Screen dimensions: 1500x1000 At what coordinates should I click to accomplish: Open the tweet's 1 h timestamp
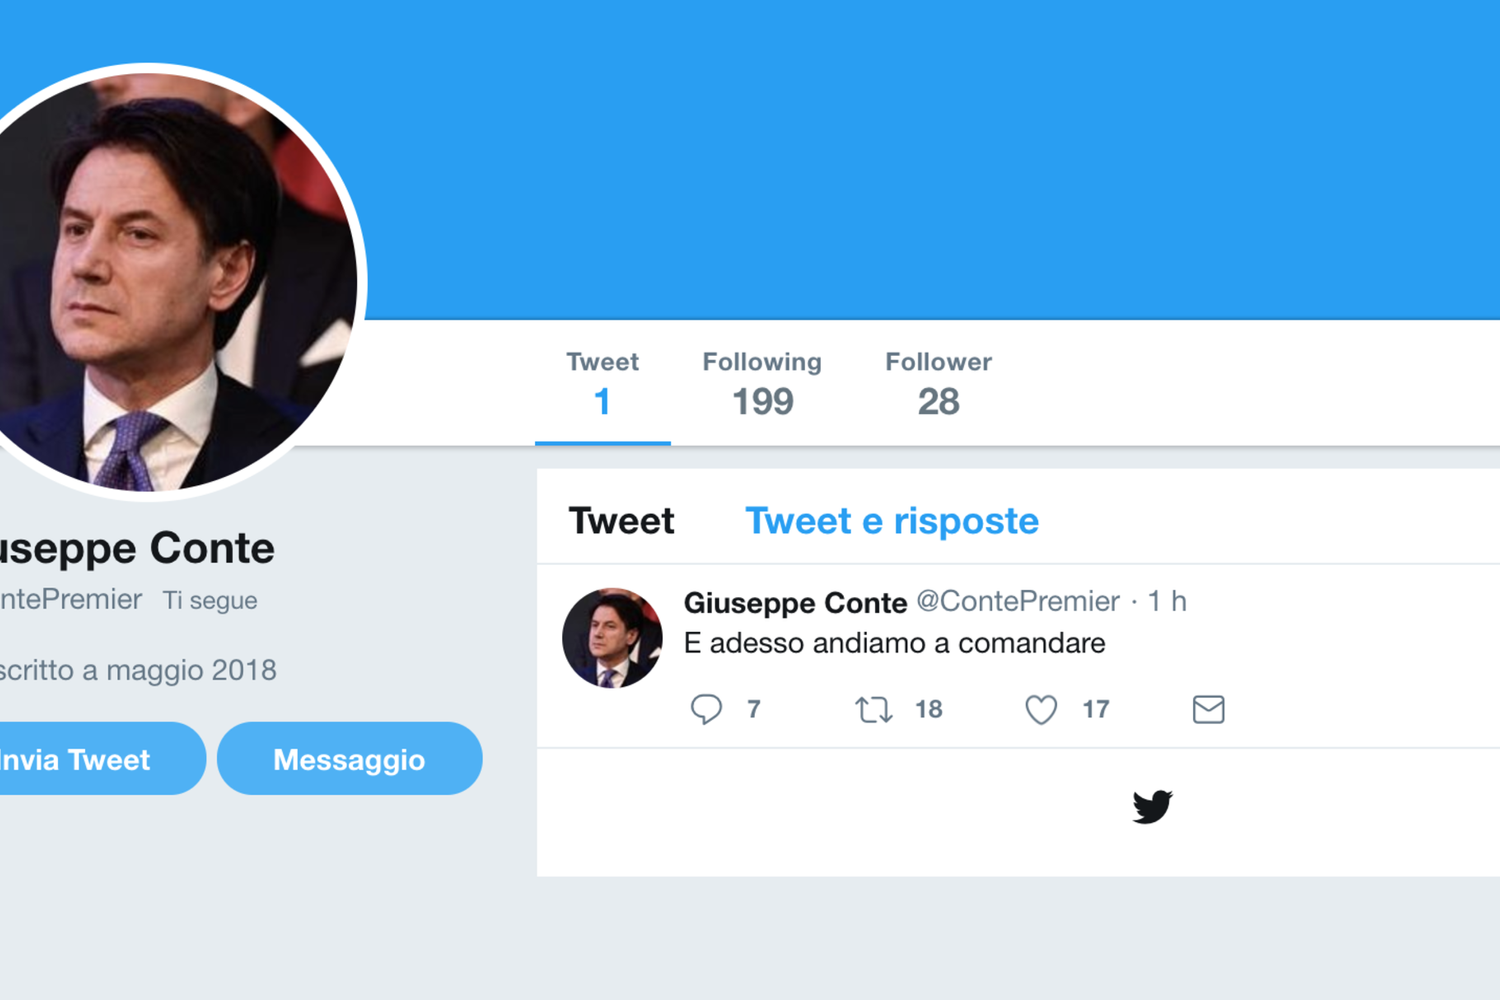click(1167, 601)
